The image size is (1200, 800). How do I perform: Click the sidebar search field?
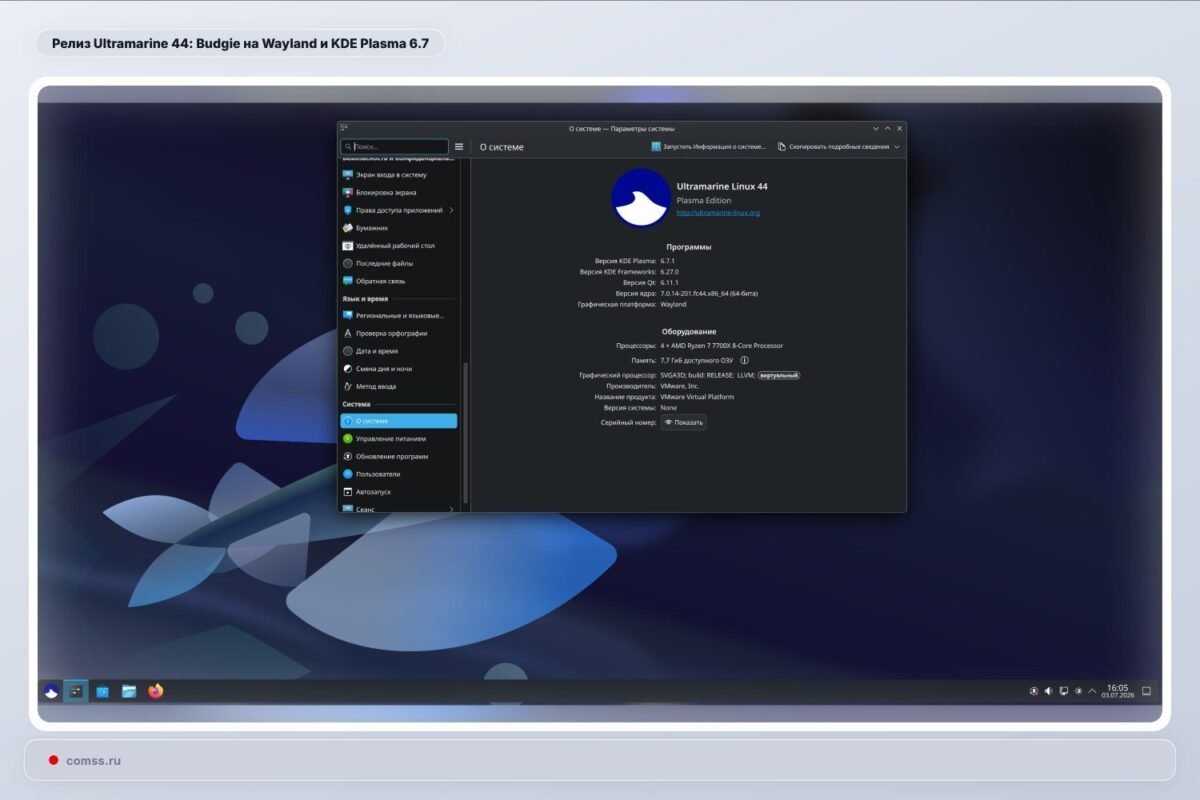(x=395, y=146)
